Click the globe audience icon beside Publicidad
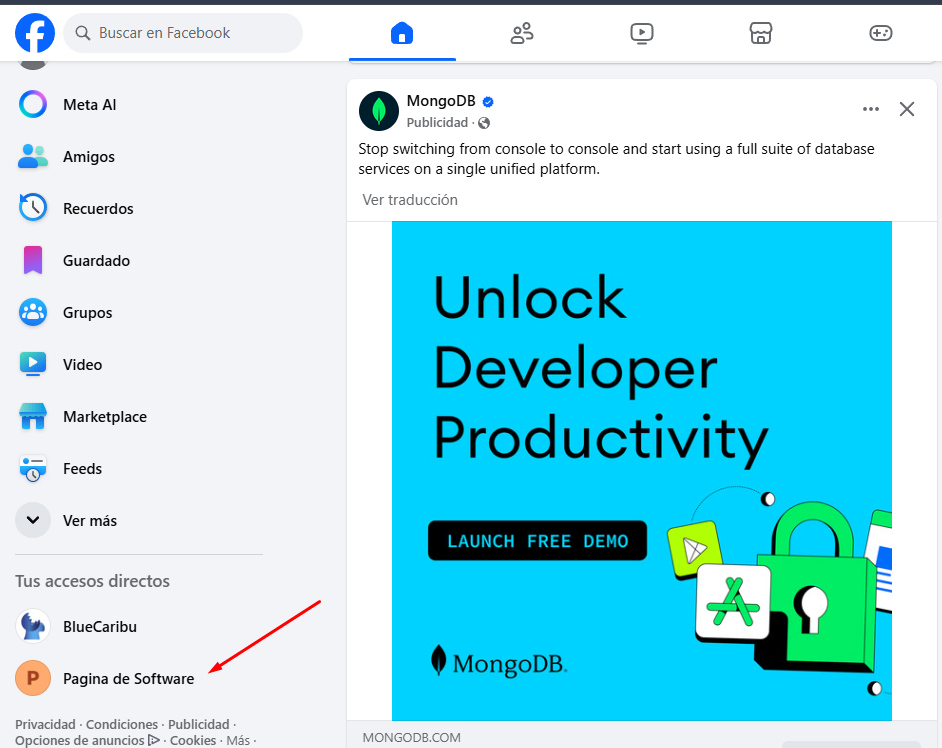This screenshot has height=748, width=942. coord(484,123)
